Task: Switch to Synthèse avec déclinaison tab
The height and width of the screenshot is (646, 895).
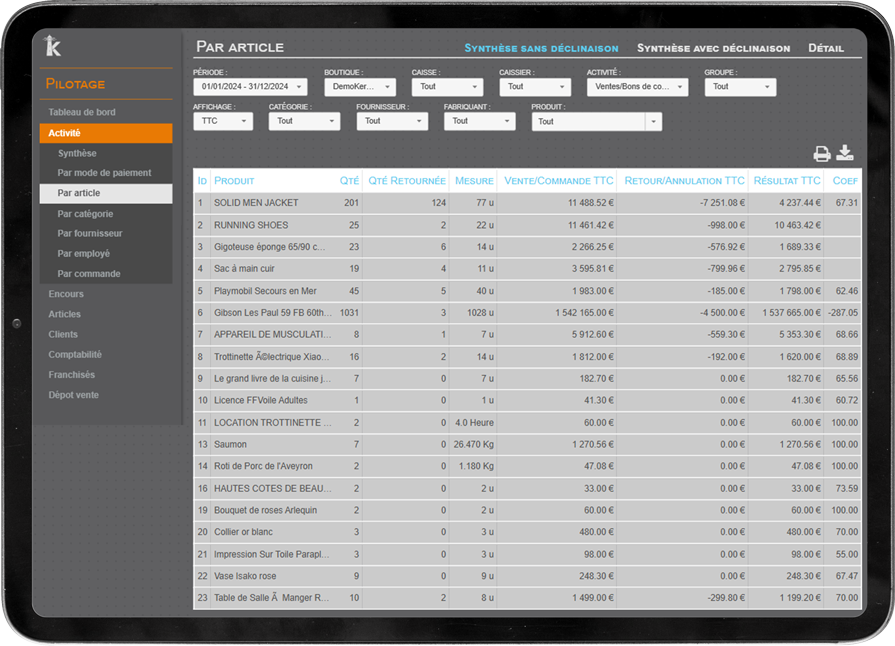Action: [713, 49]
